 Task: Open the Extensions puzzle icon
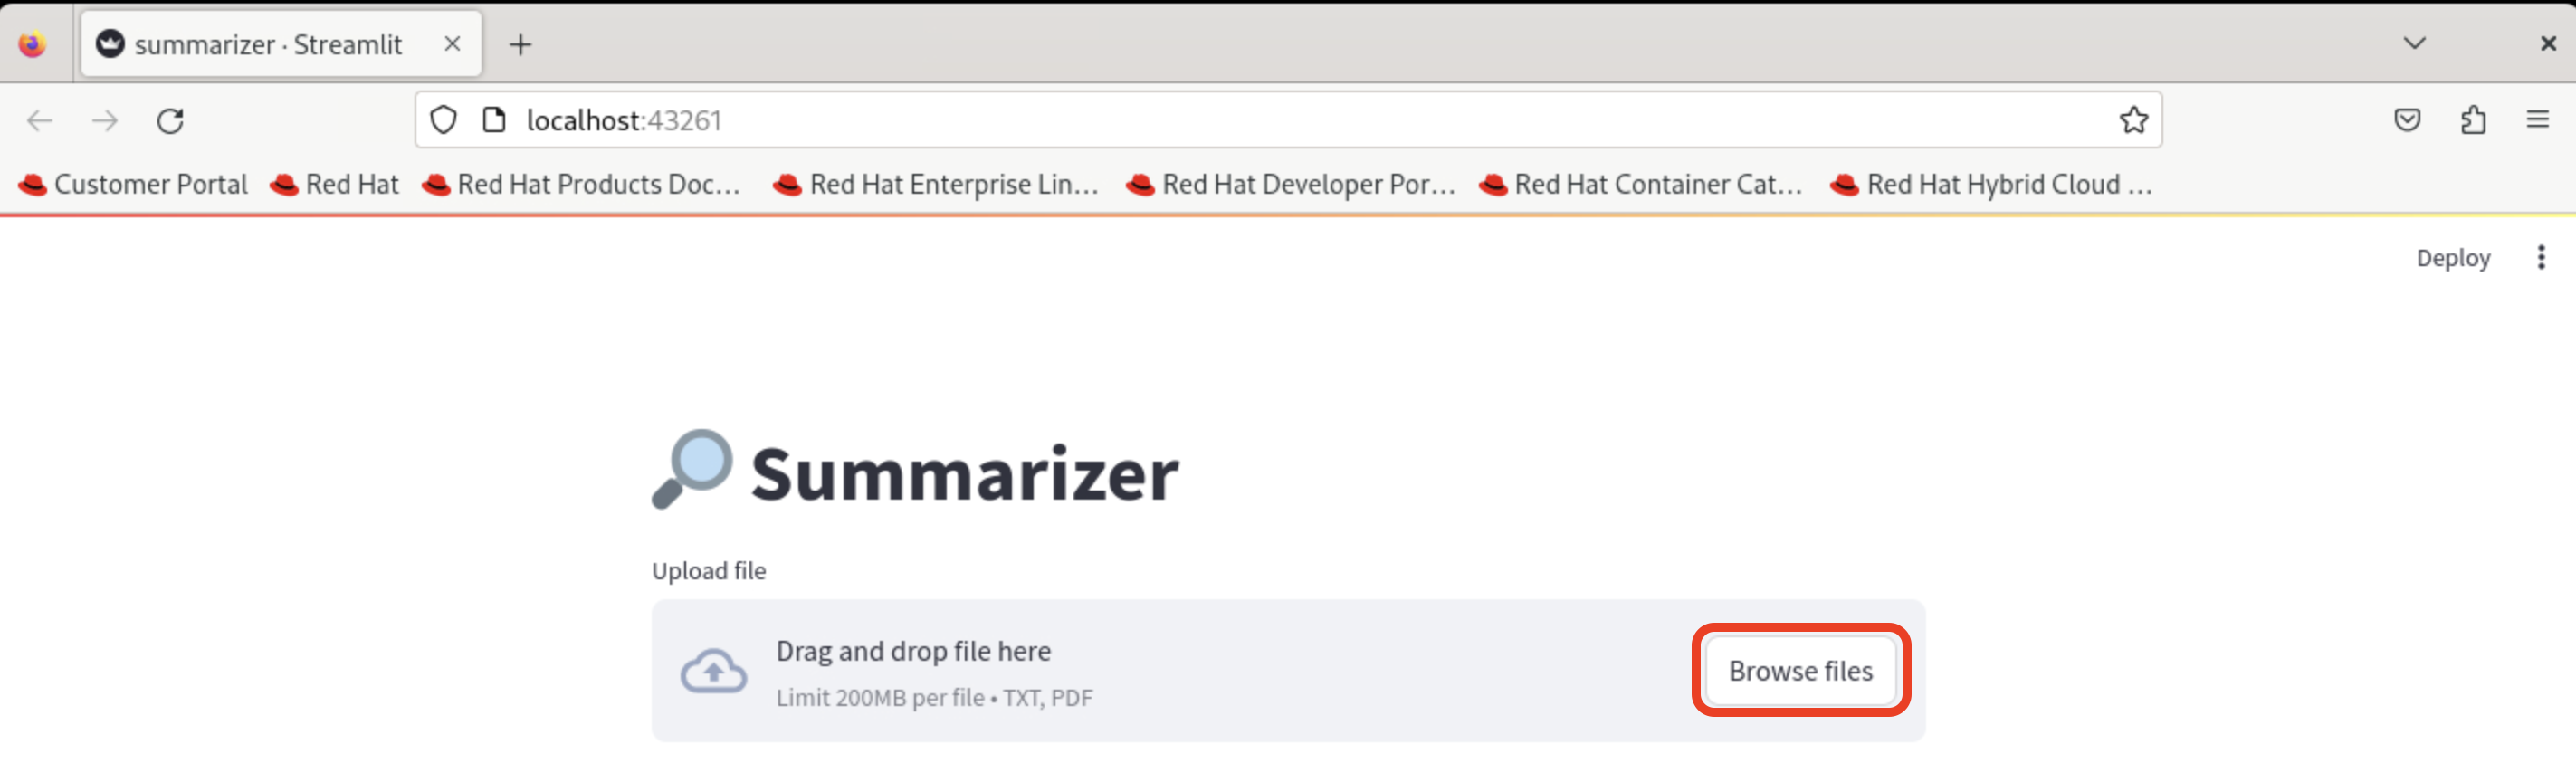2473,120
